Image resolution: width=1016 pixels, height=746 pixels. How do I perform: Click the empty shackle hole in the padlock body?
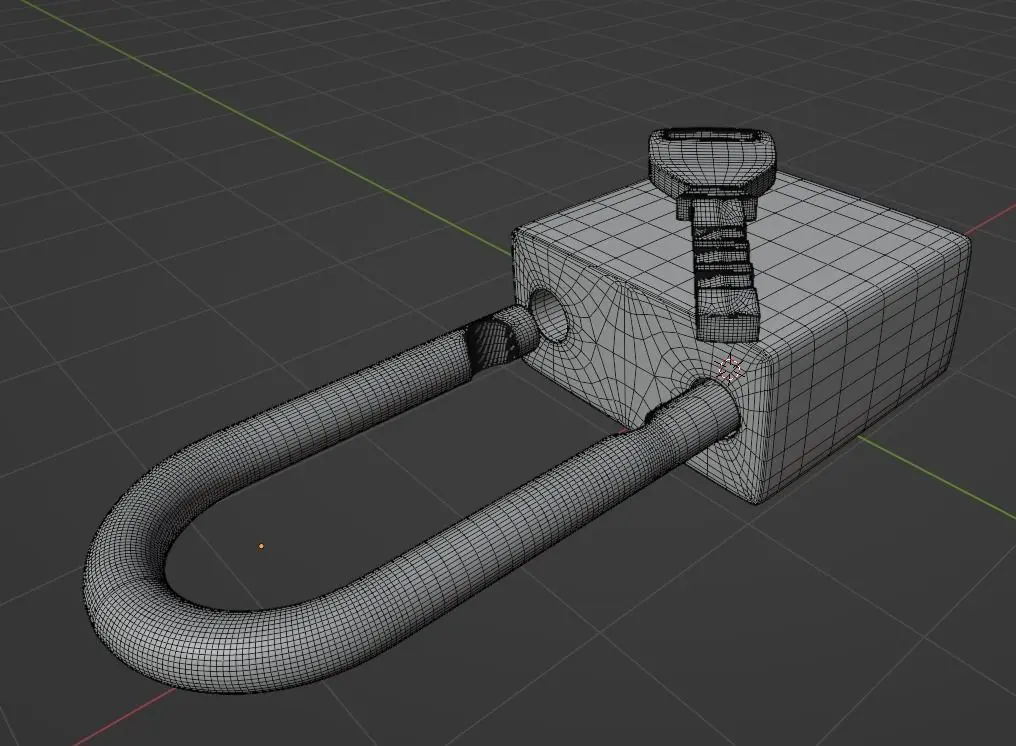(x=551, y=314)
